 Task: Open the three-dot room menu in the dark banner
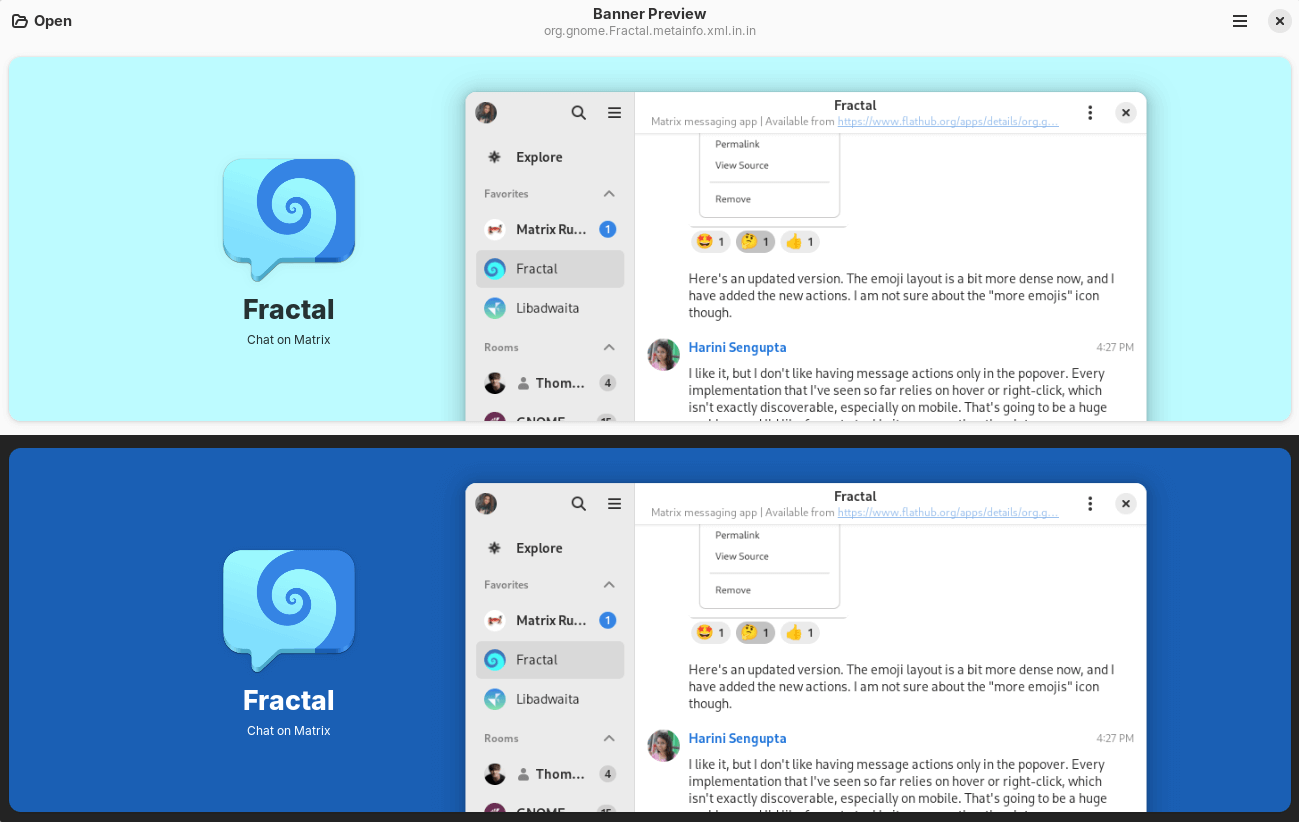click(1091, 504)
